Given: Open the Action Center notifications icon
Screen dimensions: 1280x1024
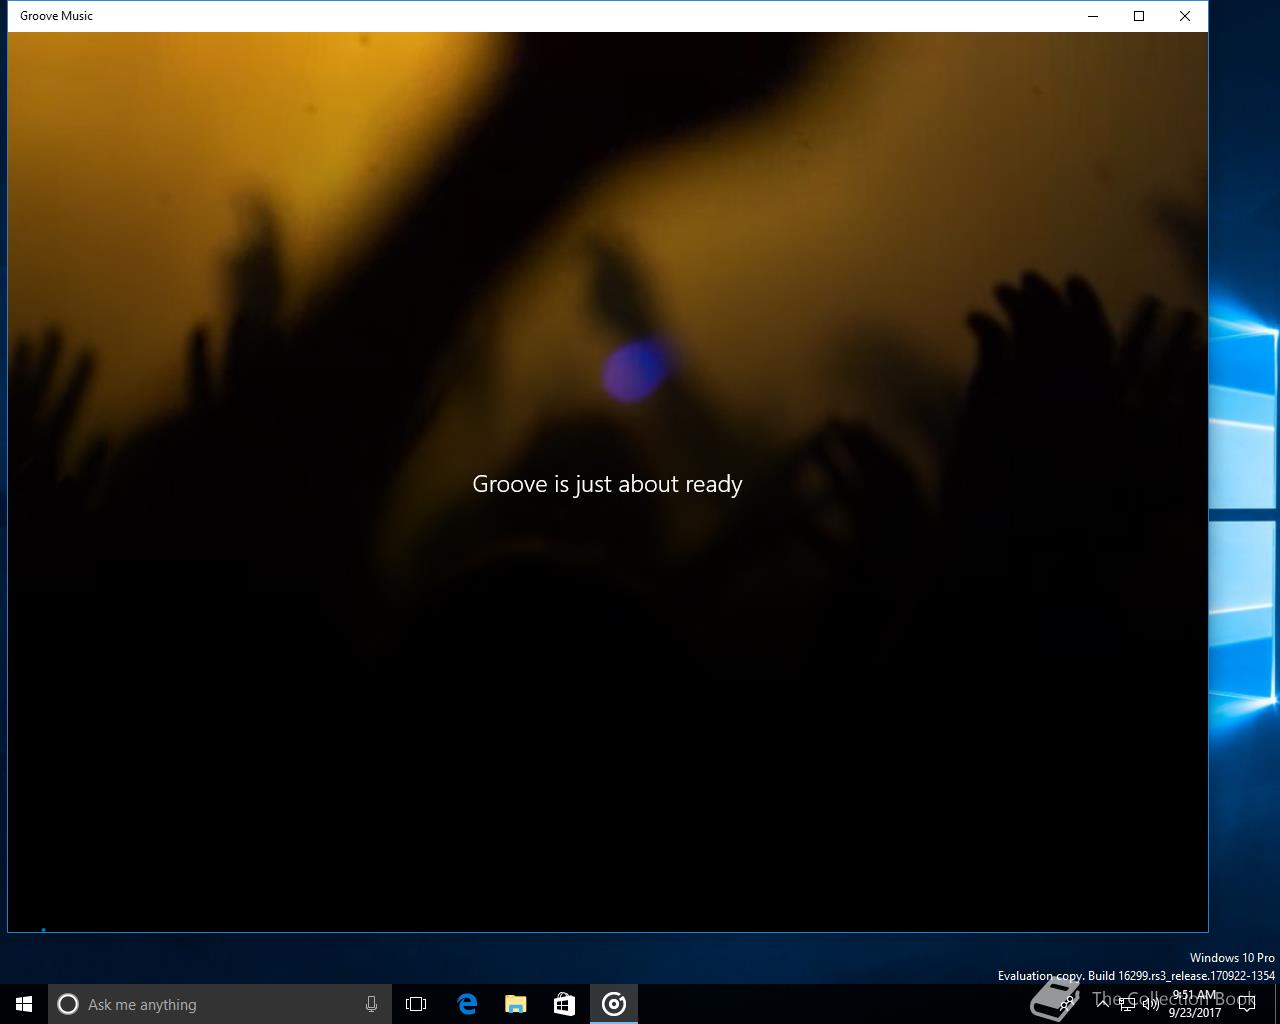Looking at the screenshot, I should [1247, 1004].
